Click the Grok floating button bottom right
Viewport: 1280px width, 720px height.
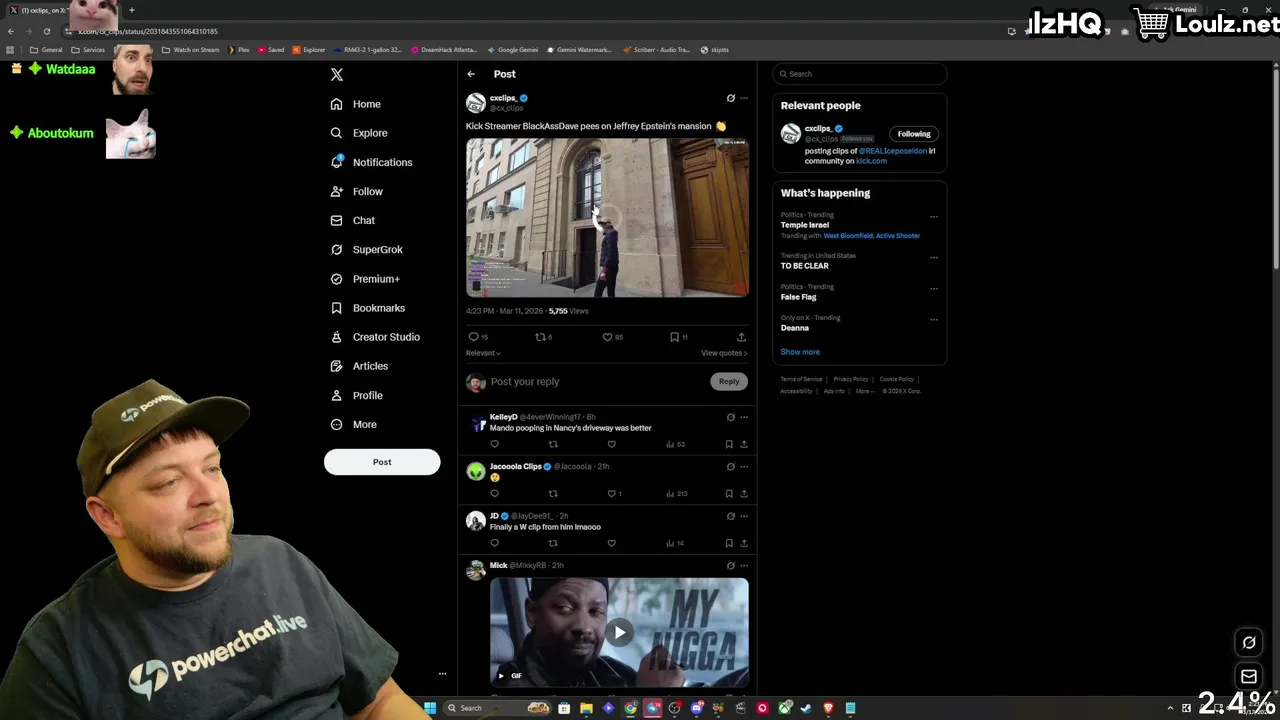point(1249,642)
